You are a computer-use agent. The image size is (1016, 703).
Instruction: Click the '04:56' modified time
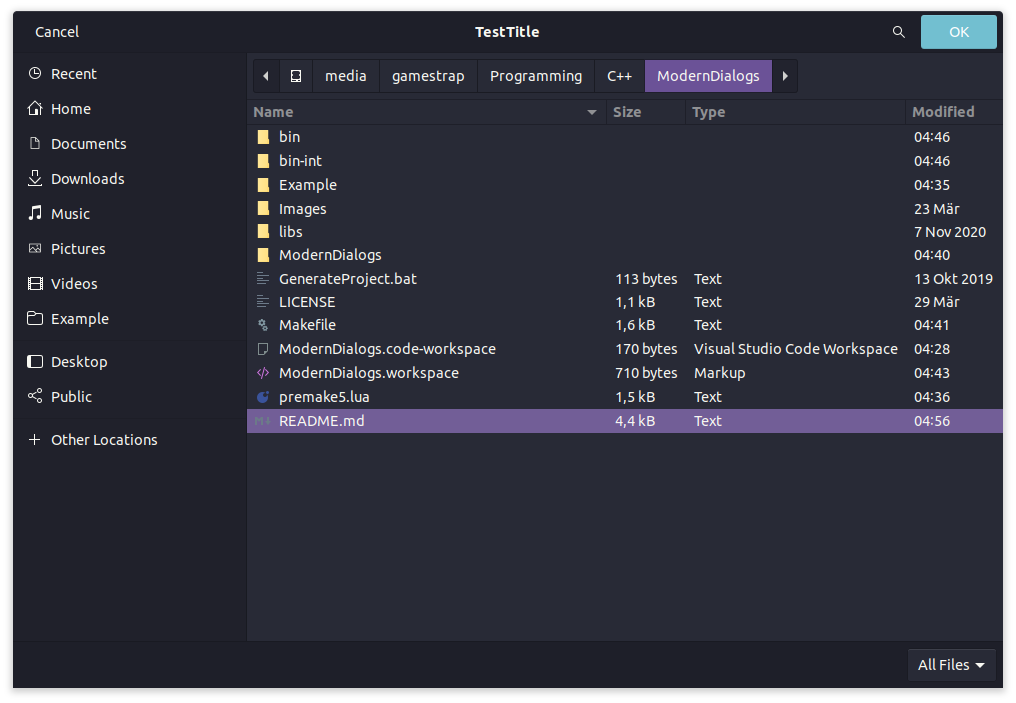click(932, 421)
